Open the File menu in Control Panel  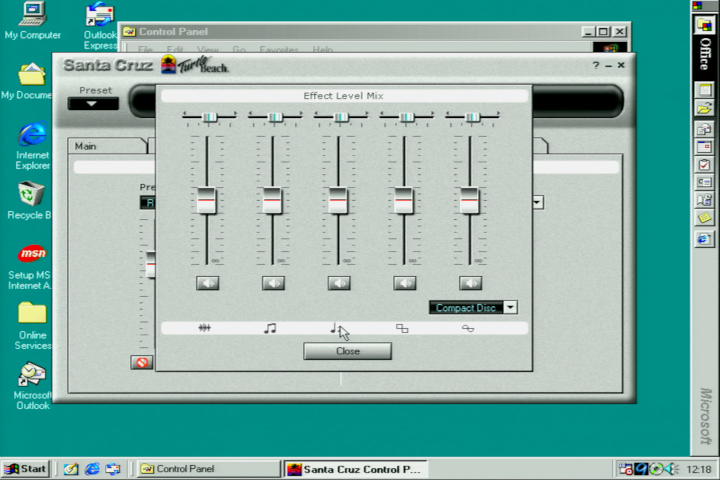145,50
